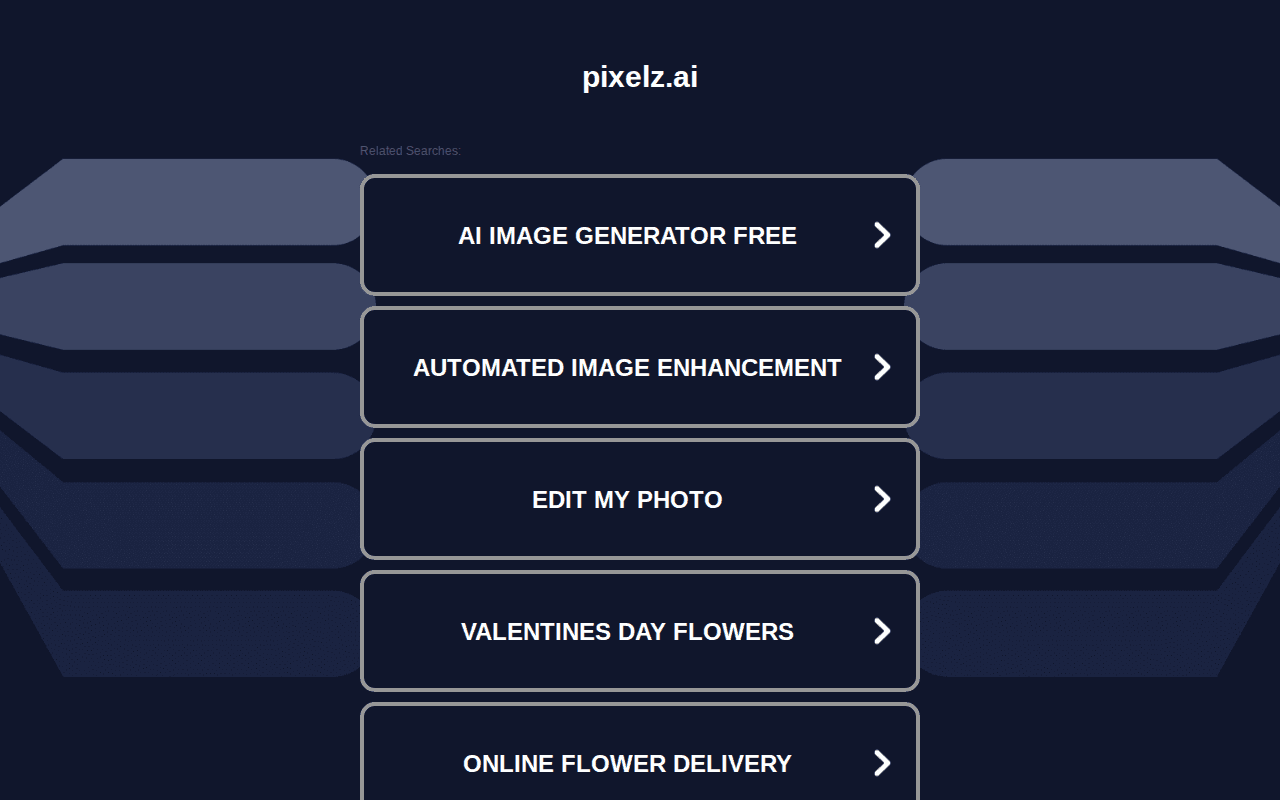Image resolution: width=1280 pixels, height=800 pixels.
Task: Open the AI IMAGE GENERATOR FREE search link
Action: [628, 235]
